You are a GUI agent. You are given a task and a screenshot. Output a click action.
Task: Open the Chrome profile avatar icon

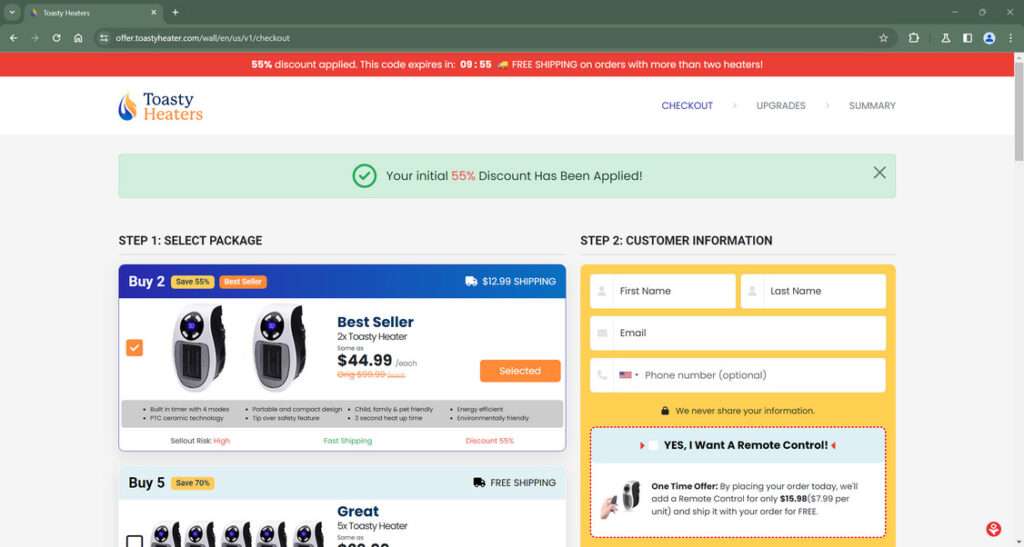pyautogui.click(x=989, y=38)
